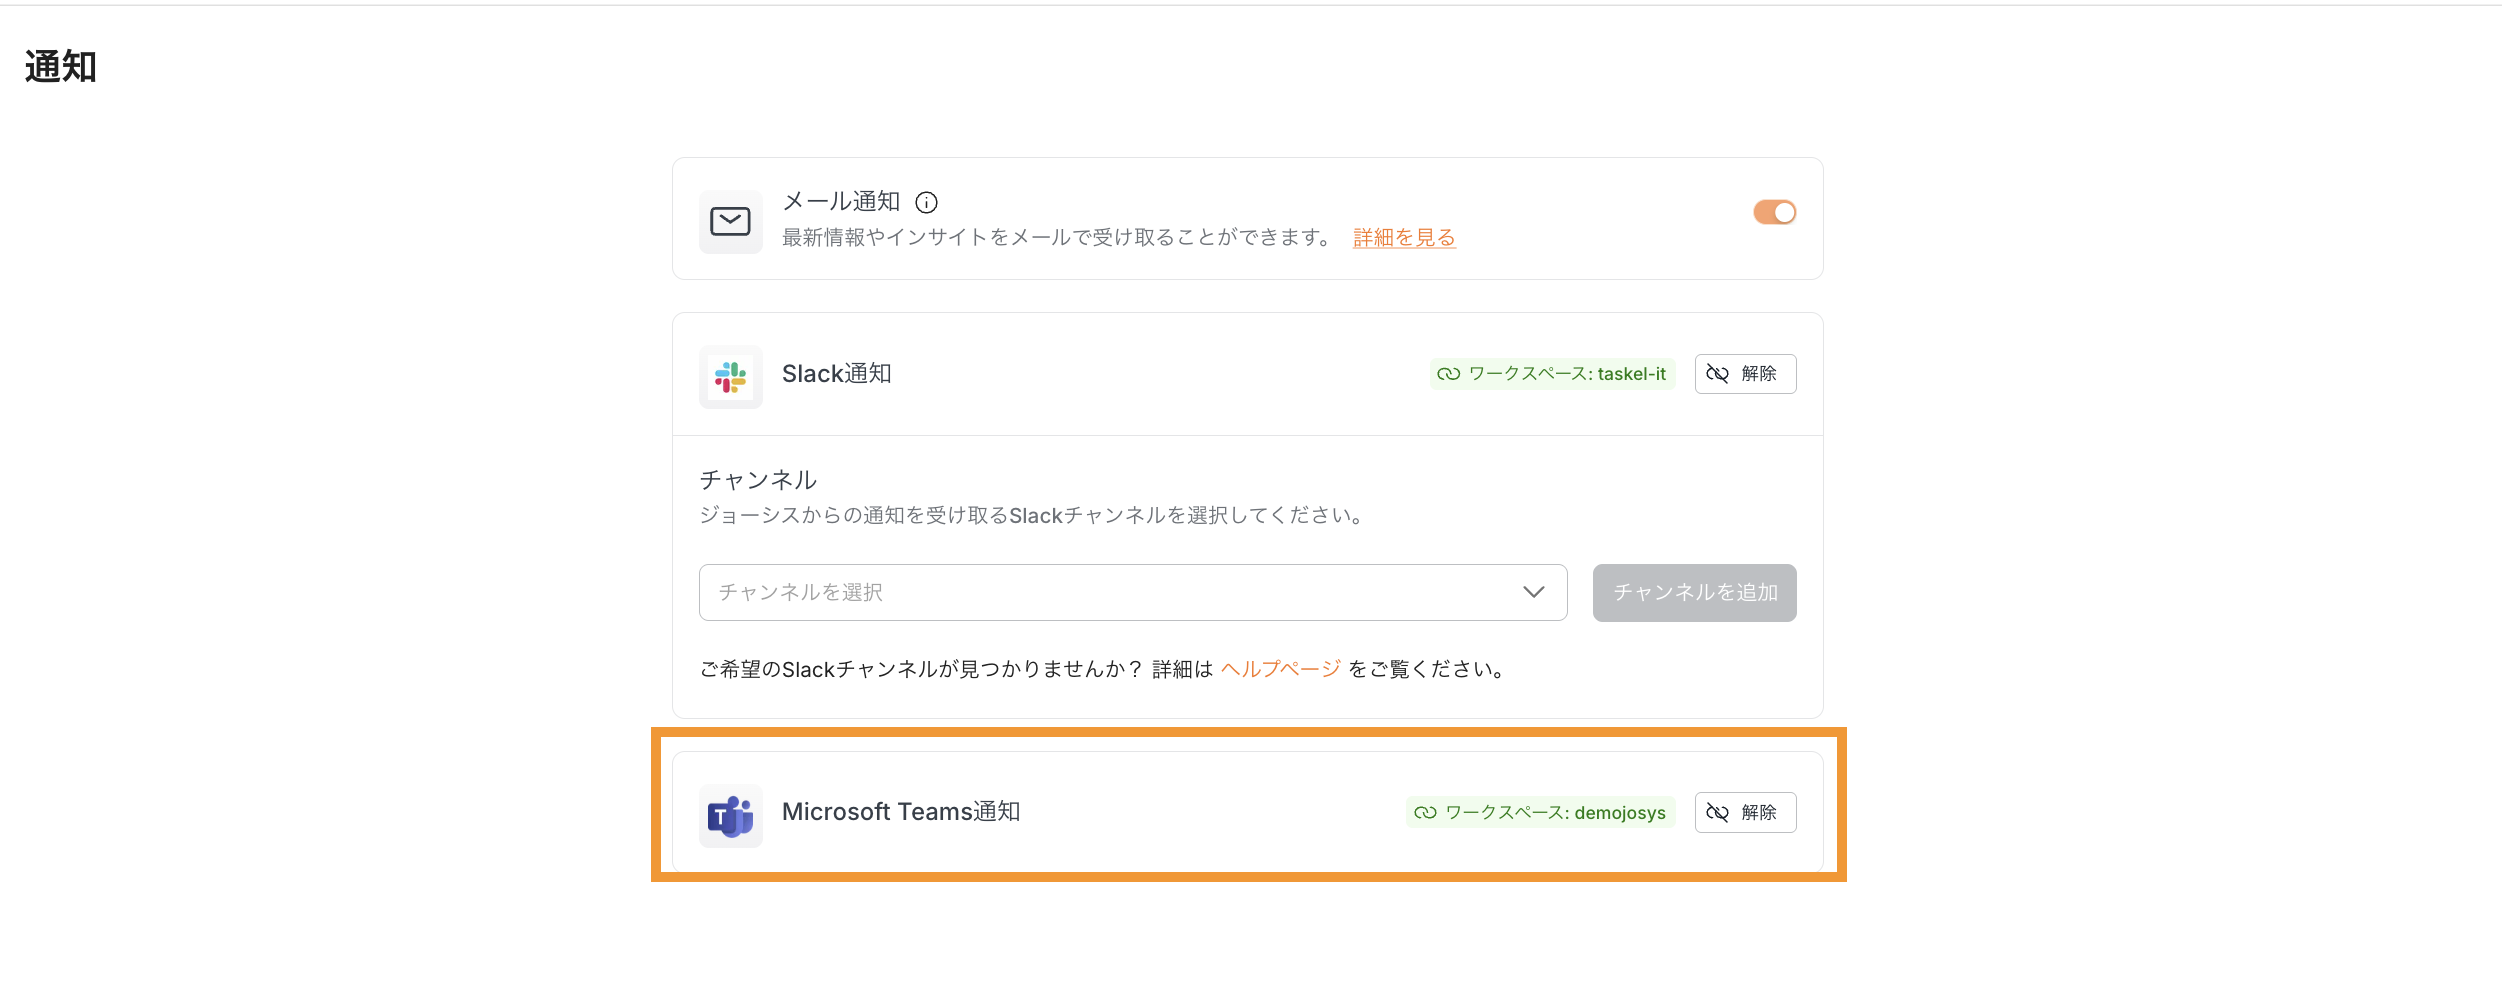Screen dimensions: 2502x1008
Task: Click the envelope icon for mail notifications
Action: [x=730, y=222]
